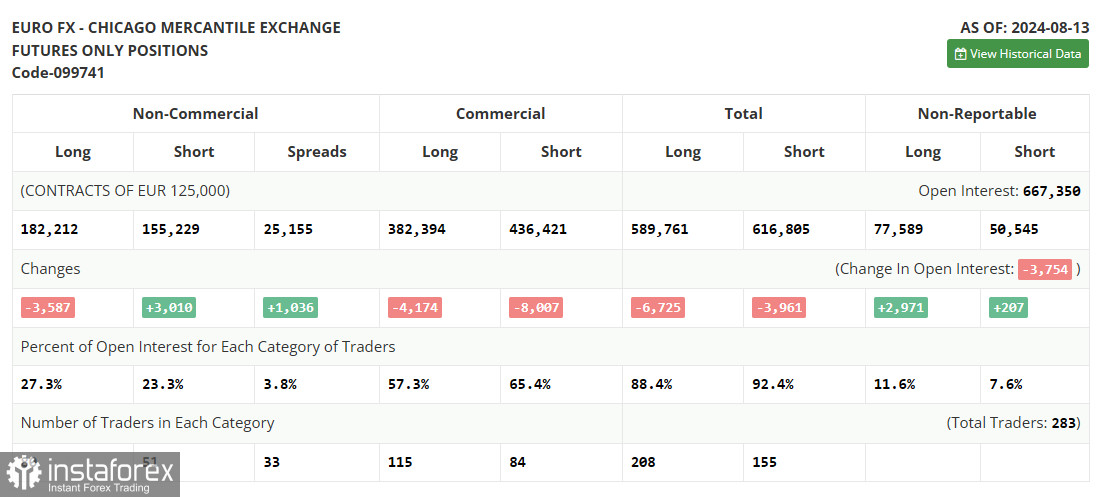
Task: Select the Non-Reportable column group header
Action: click(x=976, y=114)
